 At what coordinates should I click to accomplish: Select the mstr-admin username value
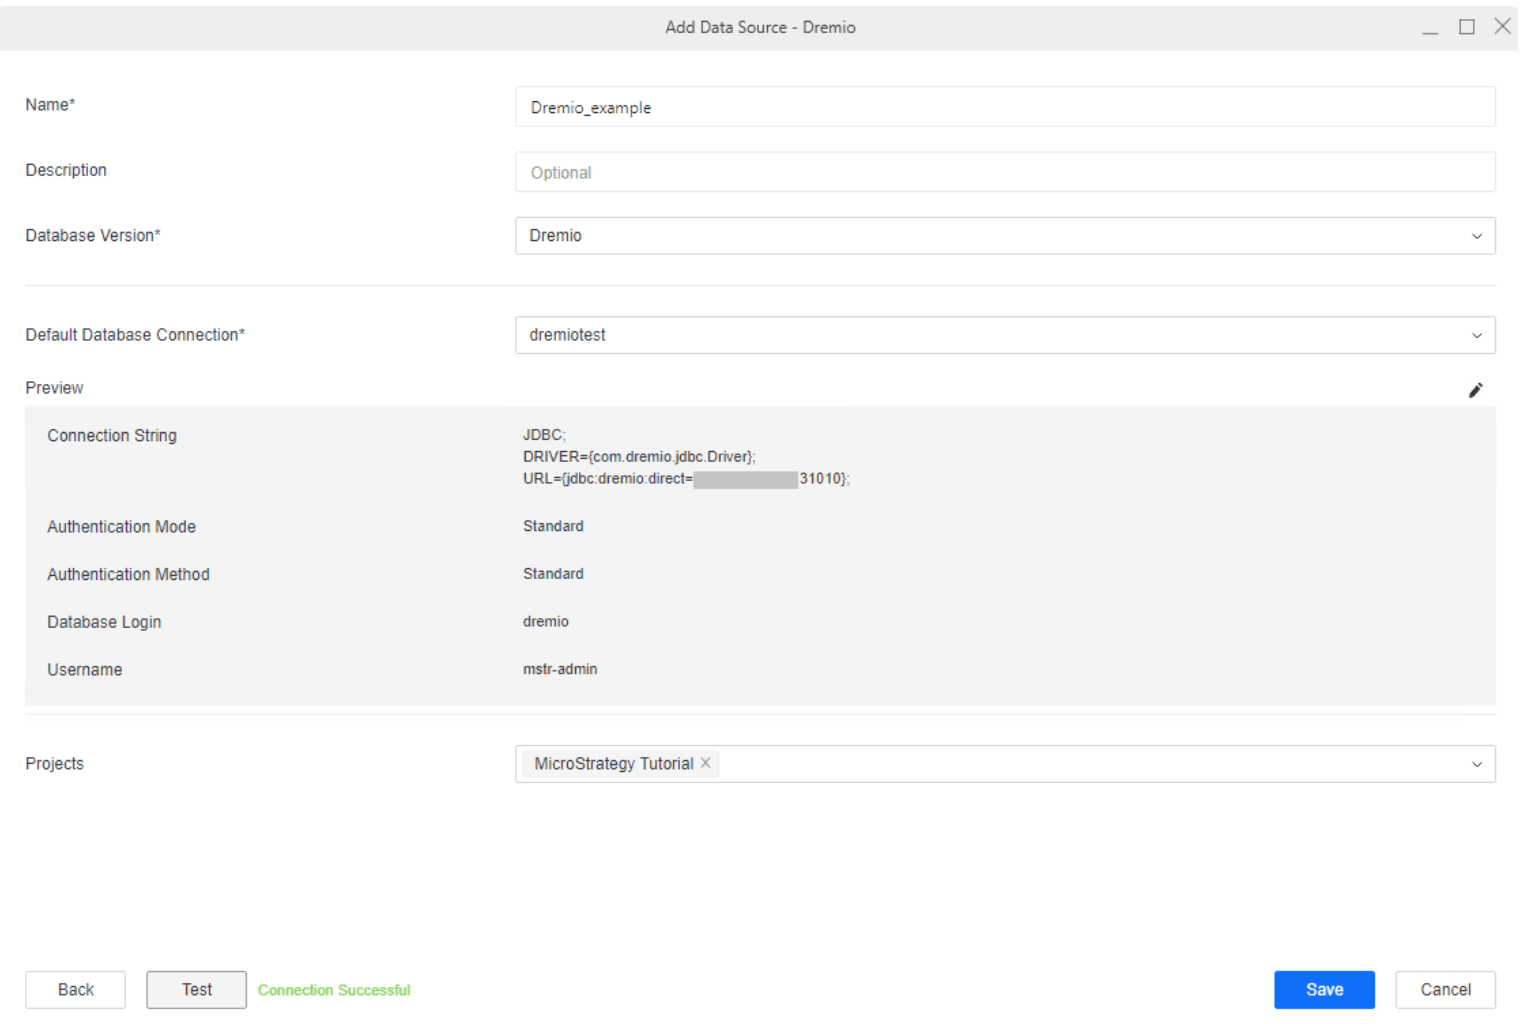pos(560,669)
